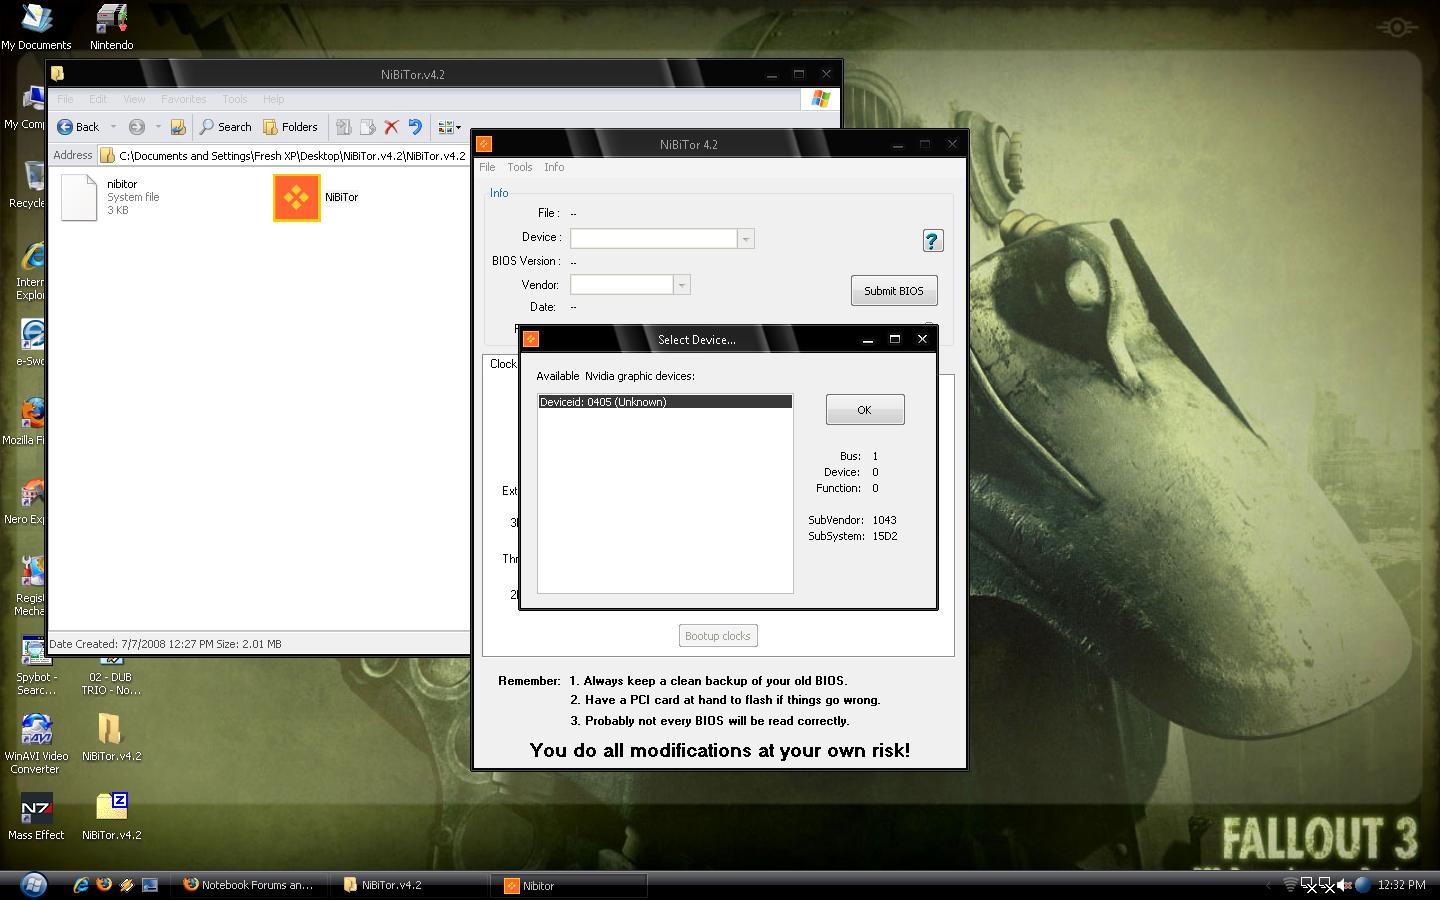
Task: Expand the Forward history dropdown arrow
Action: 158,127
